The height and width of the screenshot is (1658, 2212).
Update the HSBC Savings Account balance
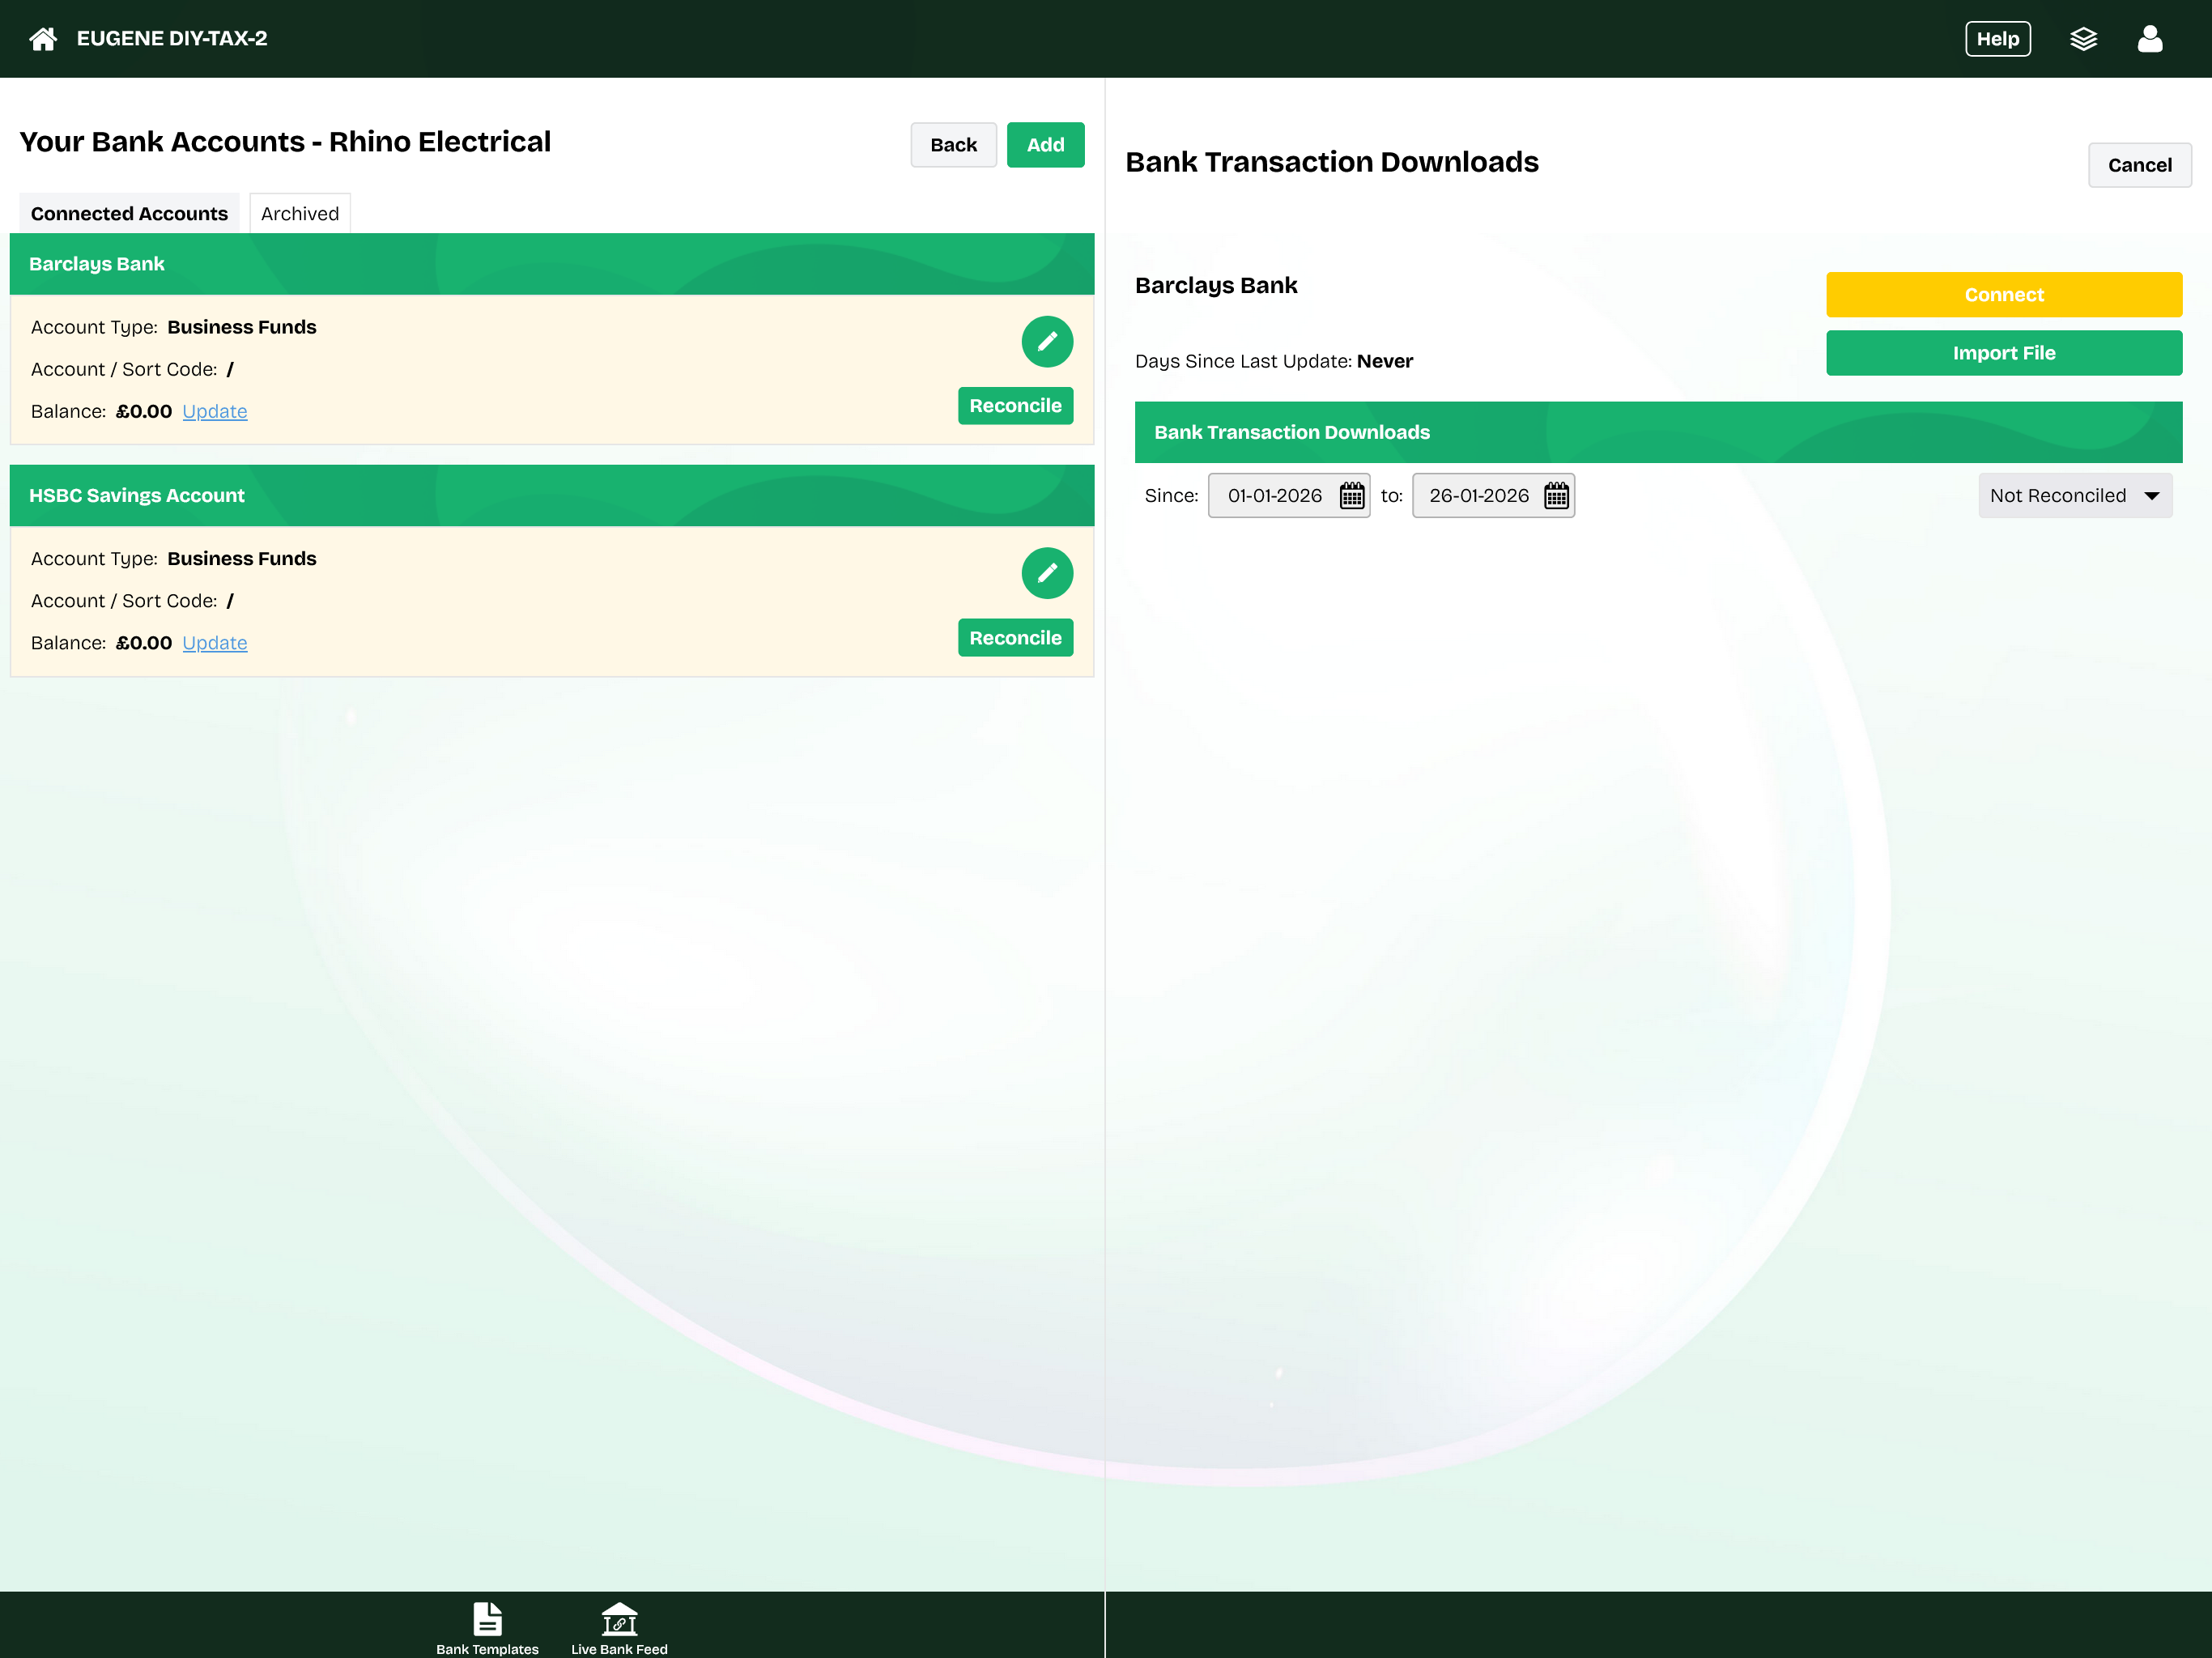[214, 643]
